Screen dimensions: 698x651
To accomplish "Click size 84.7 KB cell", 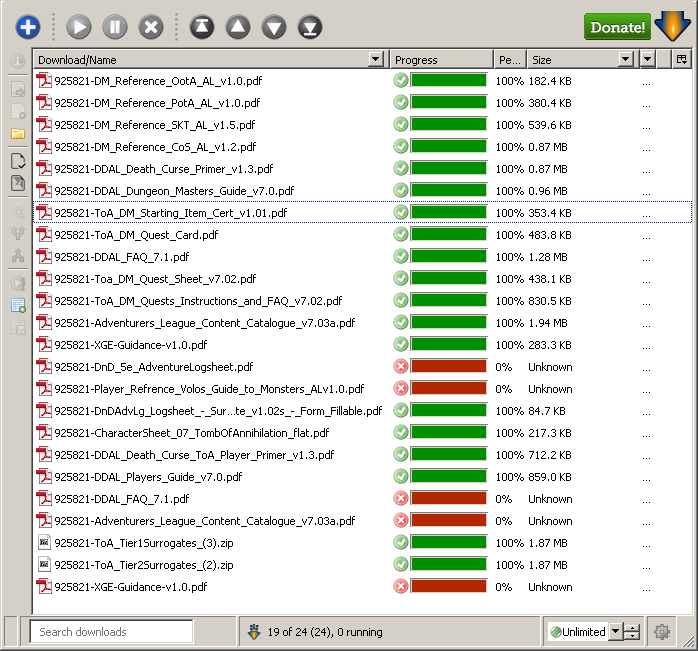I will (547, 411).
